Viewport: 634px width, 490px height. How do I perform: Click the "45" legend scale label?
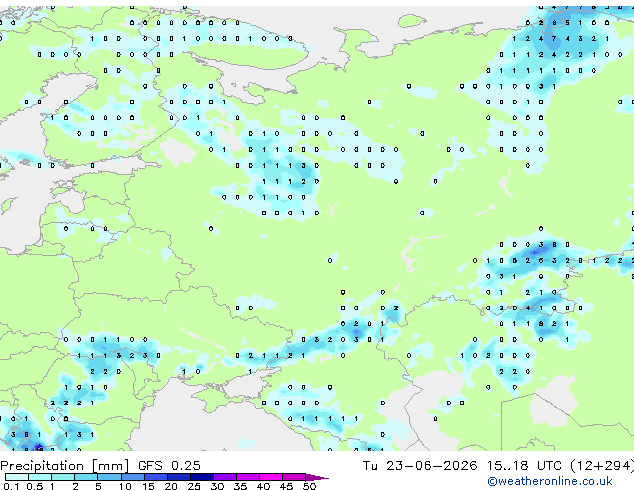(286, 486)
